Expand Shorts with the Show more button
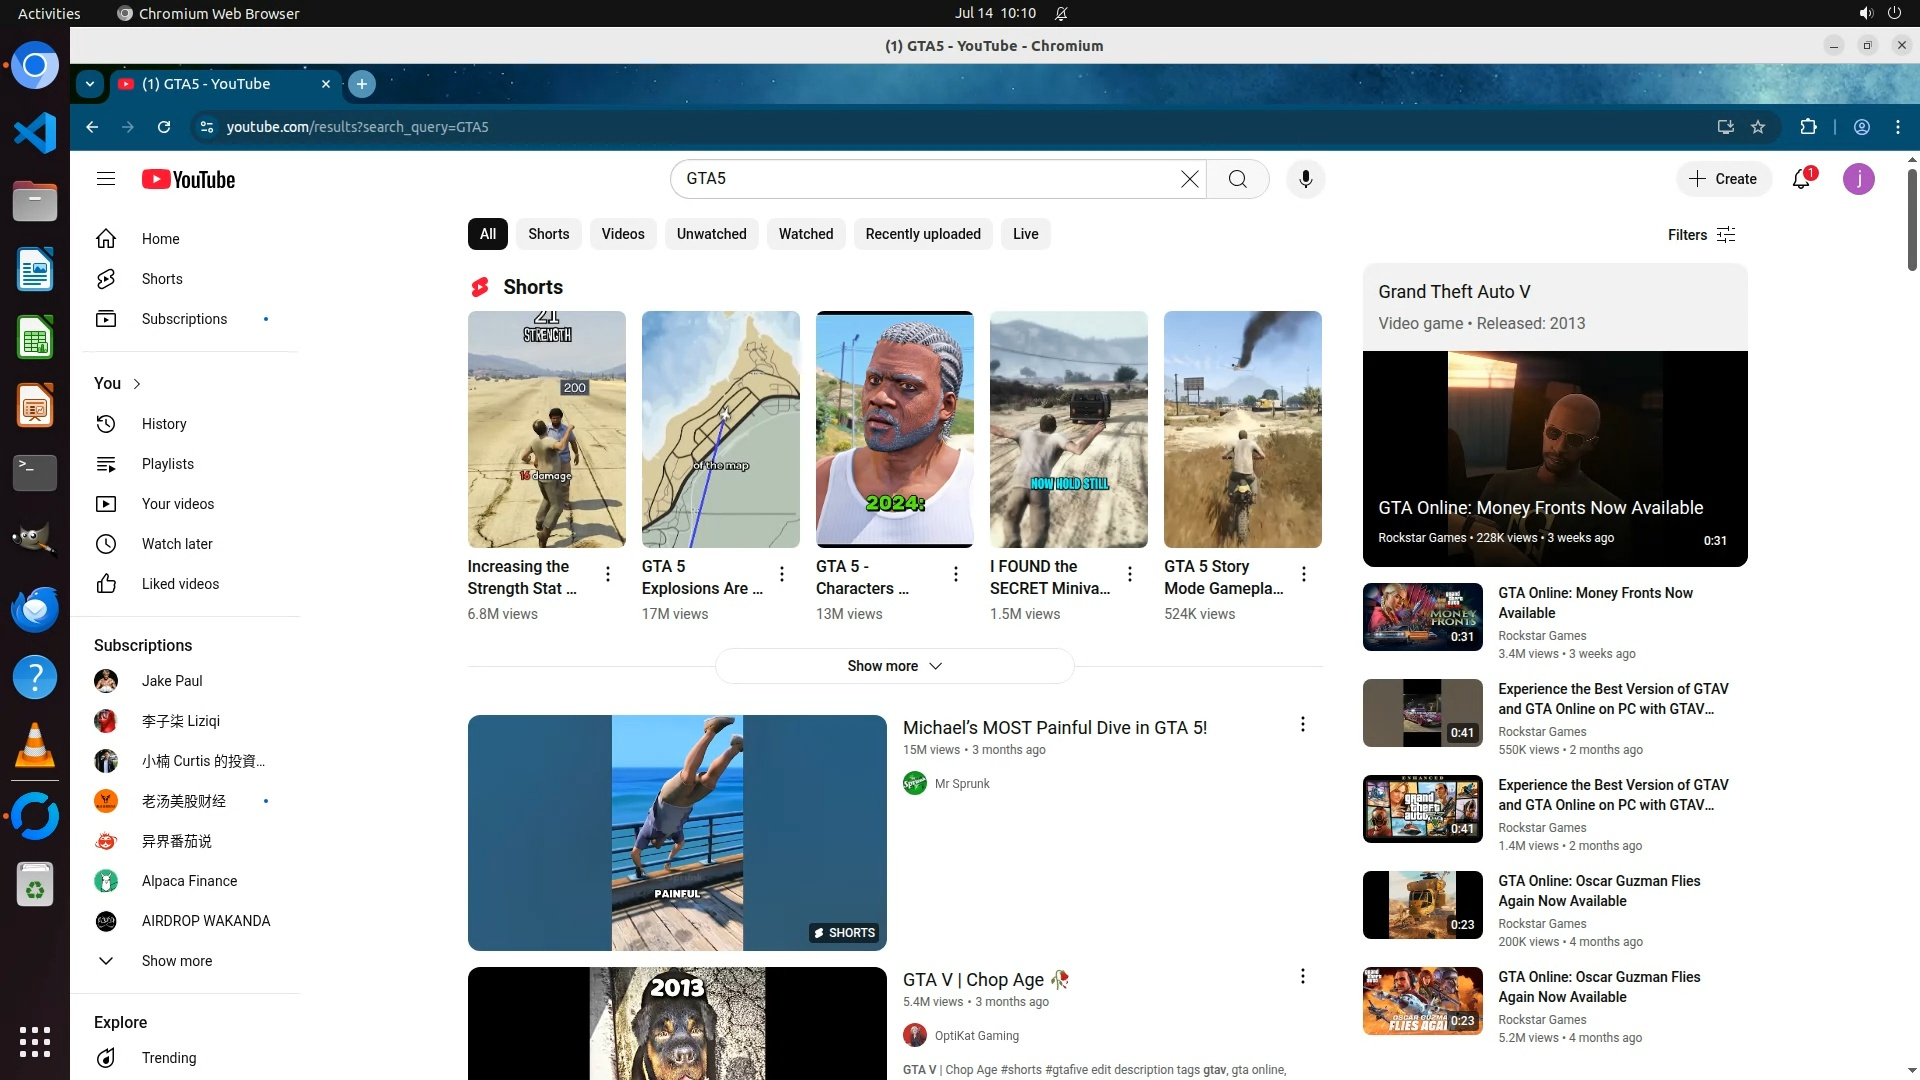Screen dimensions: 1920x1080 [894, 666]
